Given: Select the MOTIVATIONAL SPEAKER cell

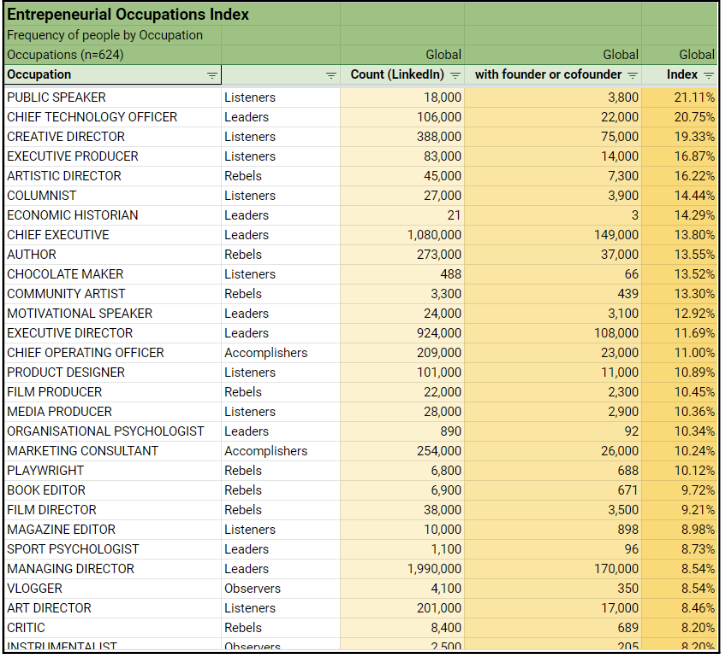Looking at the screenshot, I should 113,314.
